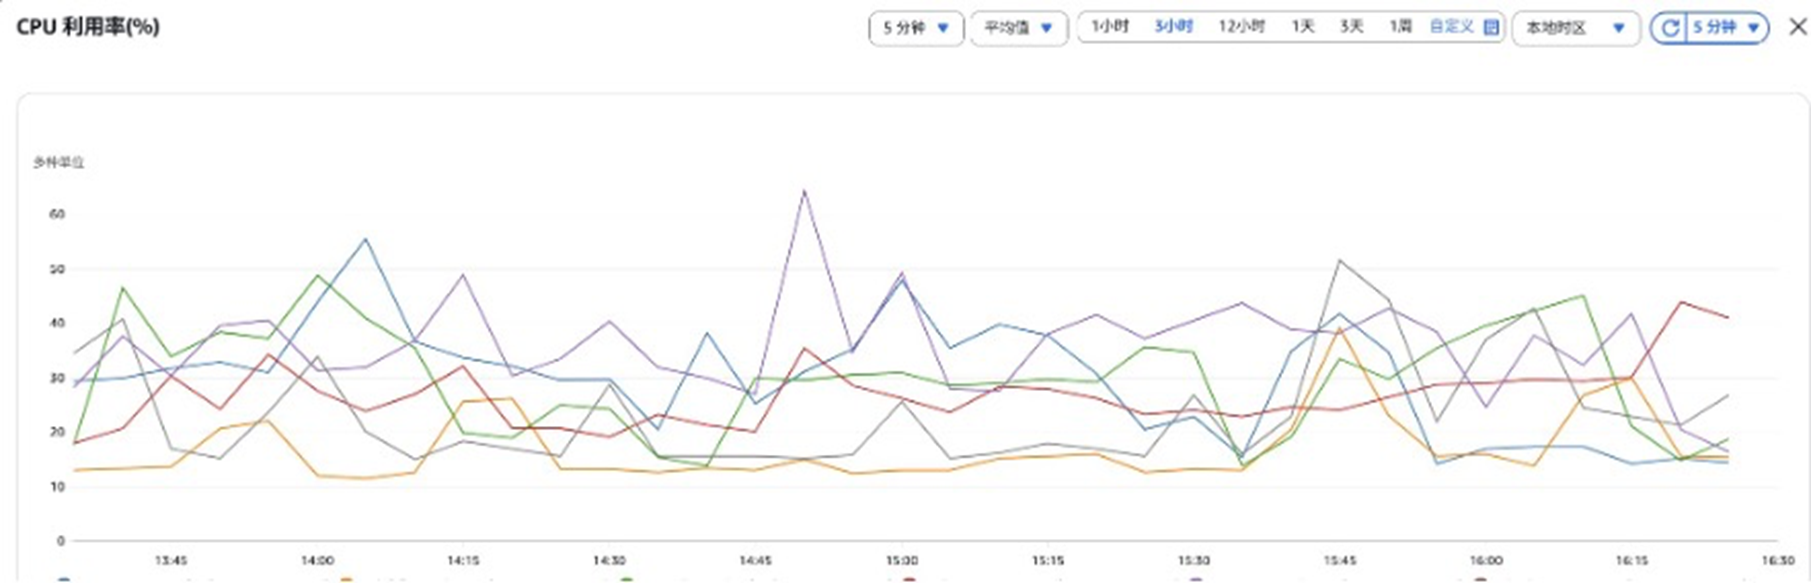Click the blue line's peak after 14:00
Screen dimensions: 1811x583
[366, 239]
